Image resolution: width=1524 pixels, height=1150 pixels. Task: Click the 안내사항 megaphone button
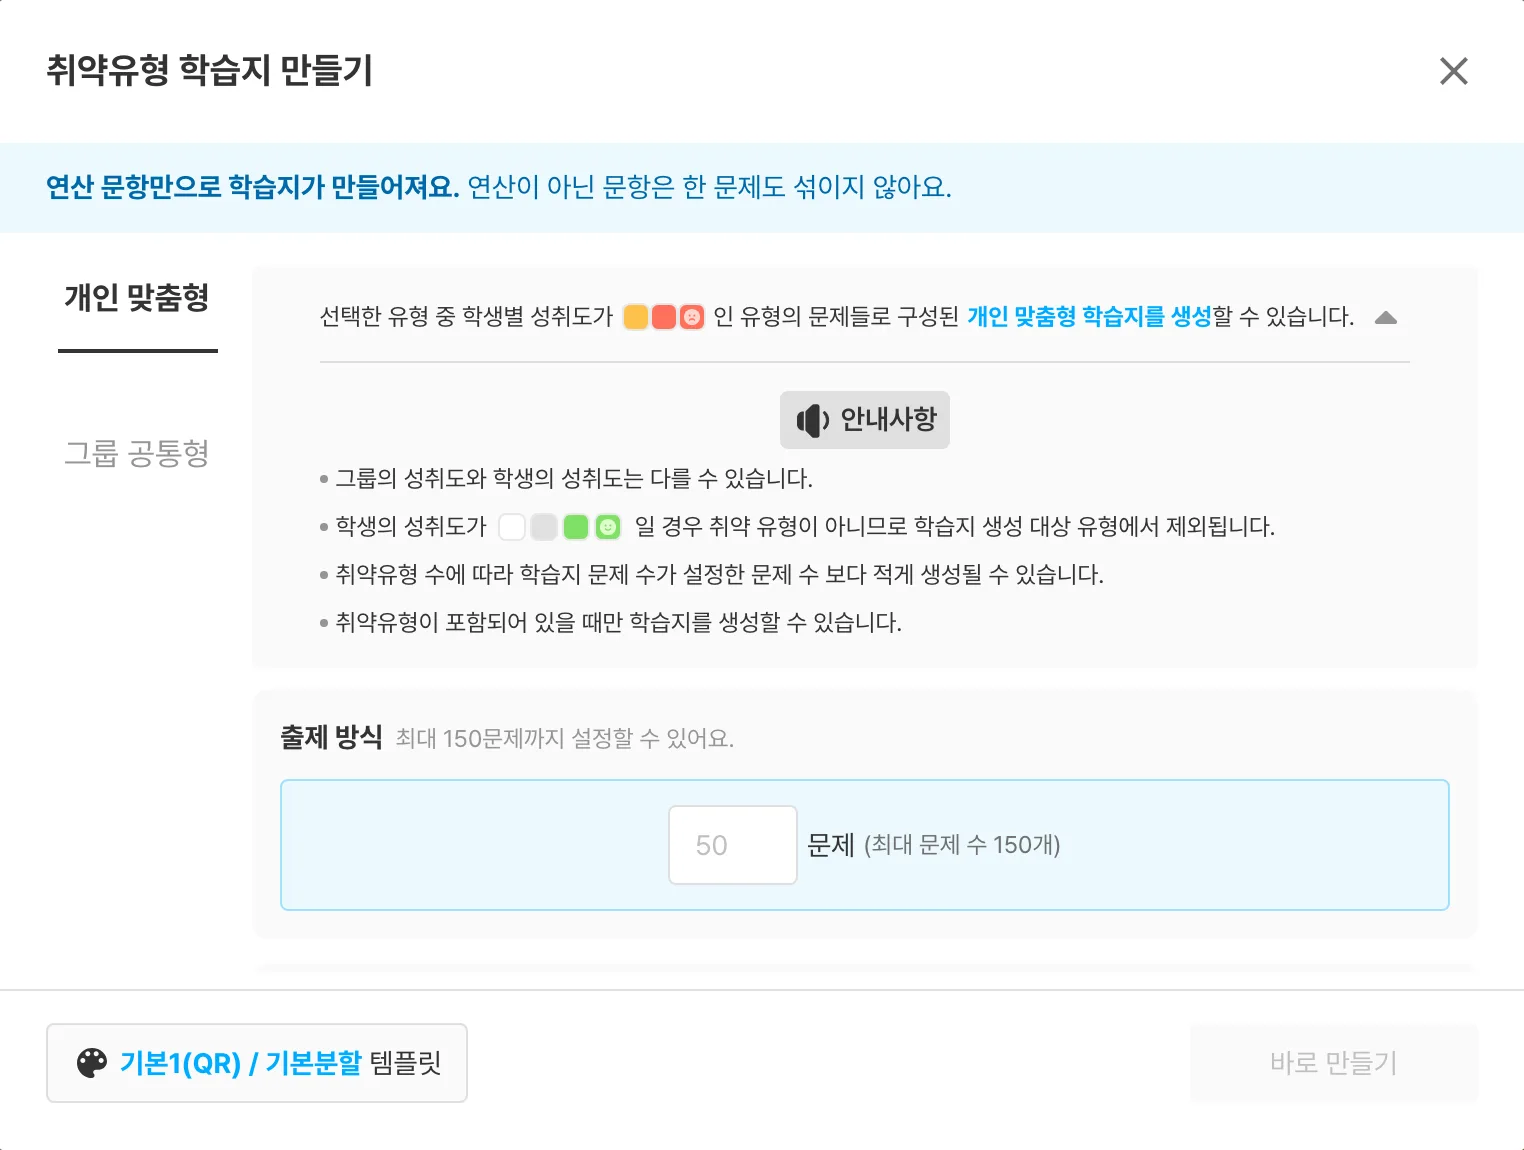865,420
